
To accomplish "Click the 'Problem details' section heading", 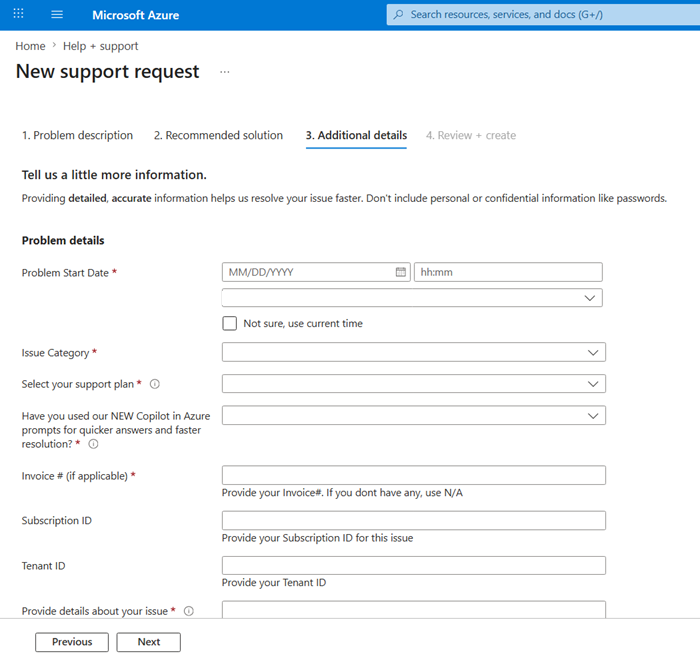I will coord(63,241).
